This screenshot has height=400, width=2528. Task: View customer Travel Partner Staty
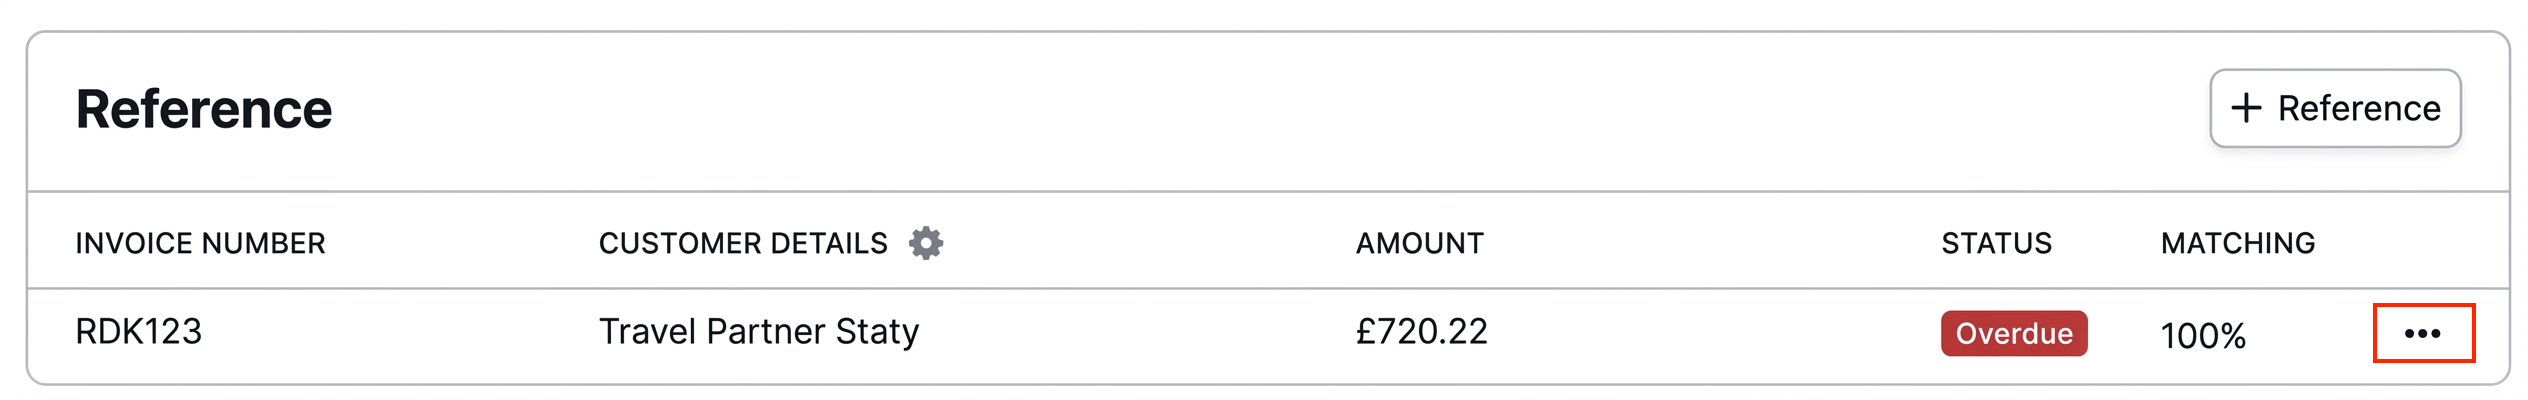pyautogui.click(x=758, y=331)
